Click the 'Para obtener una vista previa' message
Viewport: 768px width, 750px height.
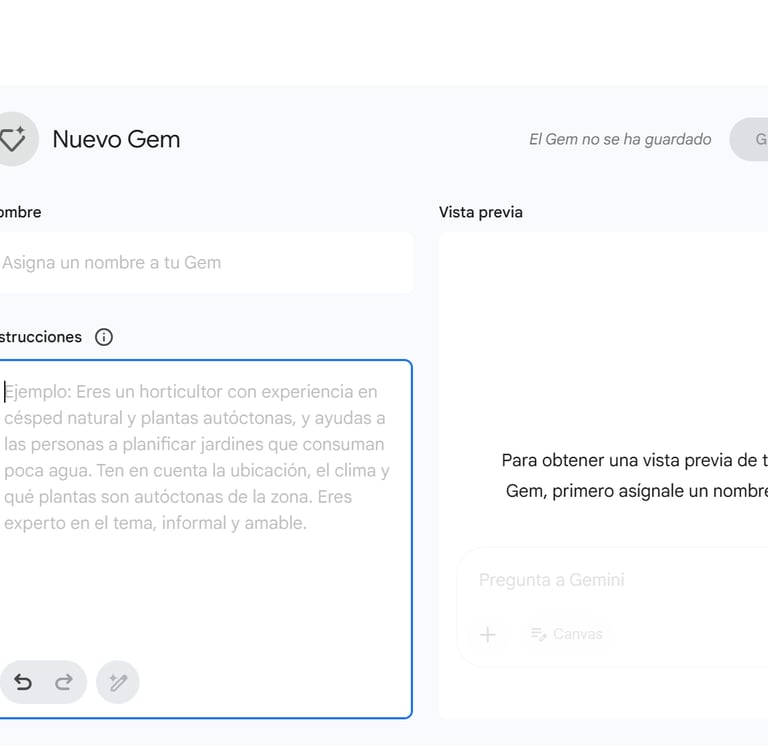(x=635, y=475)
